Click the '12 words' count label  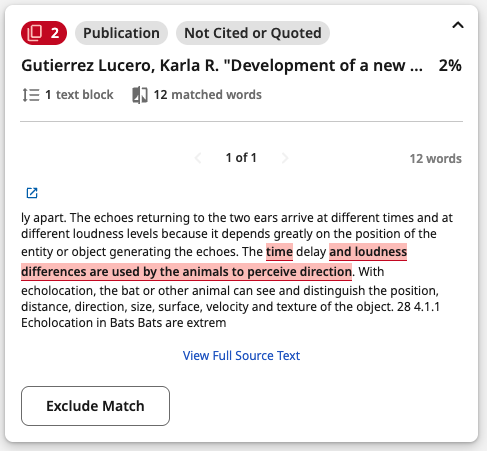pos(436,159)
